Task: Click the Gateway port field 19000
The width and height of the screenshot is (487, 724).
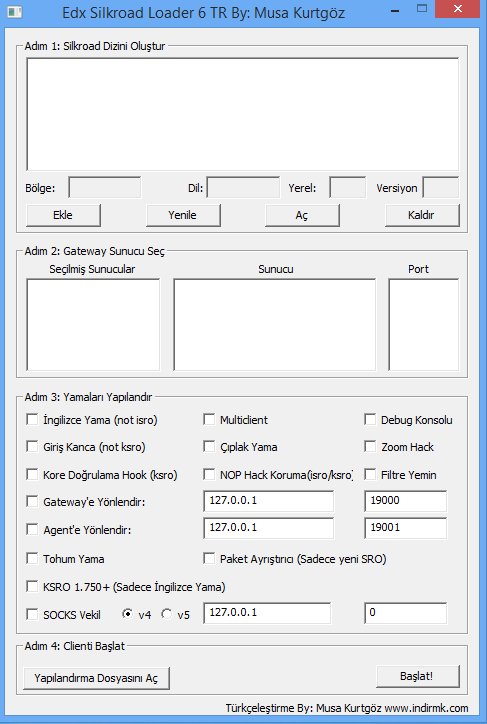Action: coord(405,501)
